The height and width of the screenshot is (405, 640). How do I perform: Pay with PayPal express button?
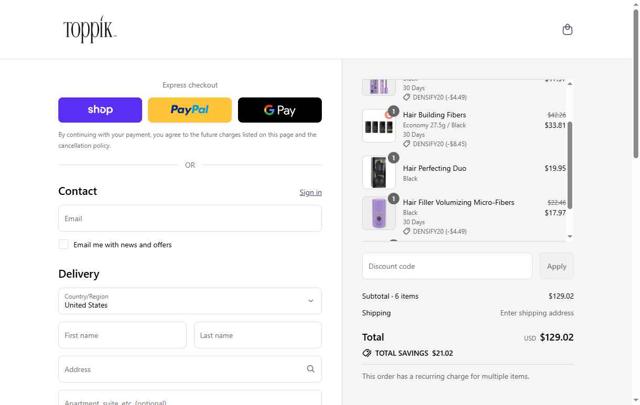pos(190,110)
